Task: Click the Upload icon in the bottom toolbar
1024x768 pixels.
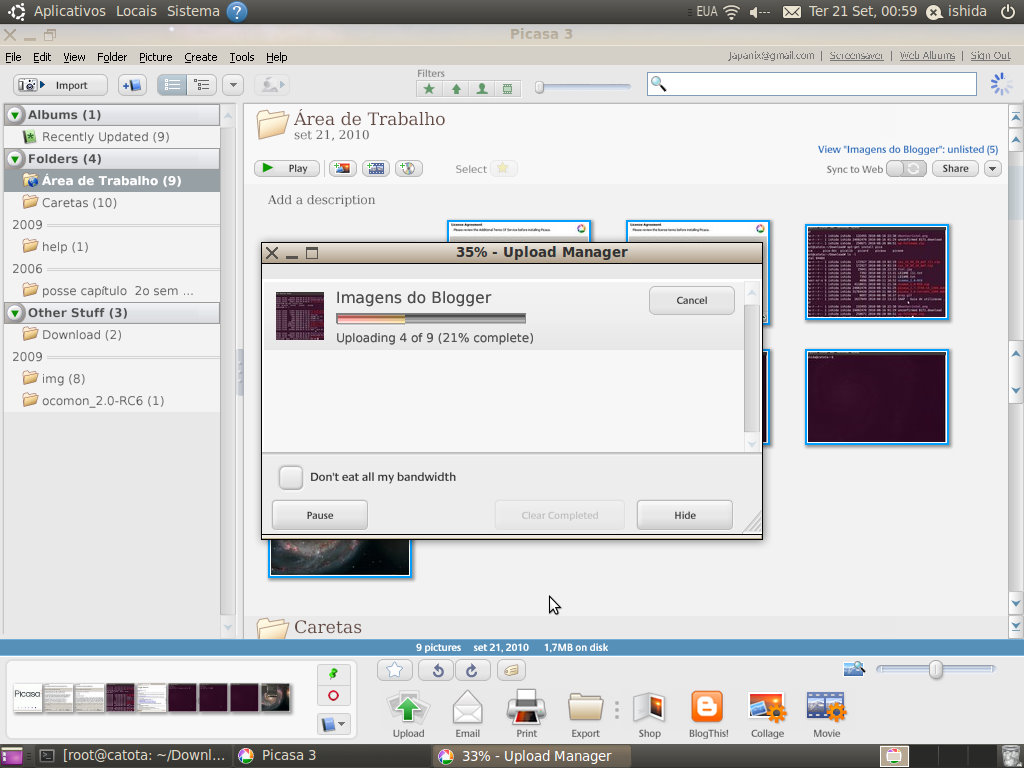Action: click(408, 714)
